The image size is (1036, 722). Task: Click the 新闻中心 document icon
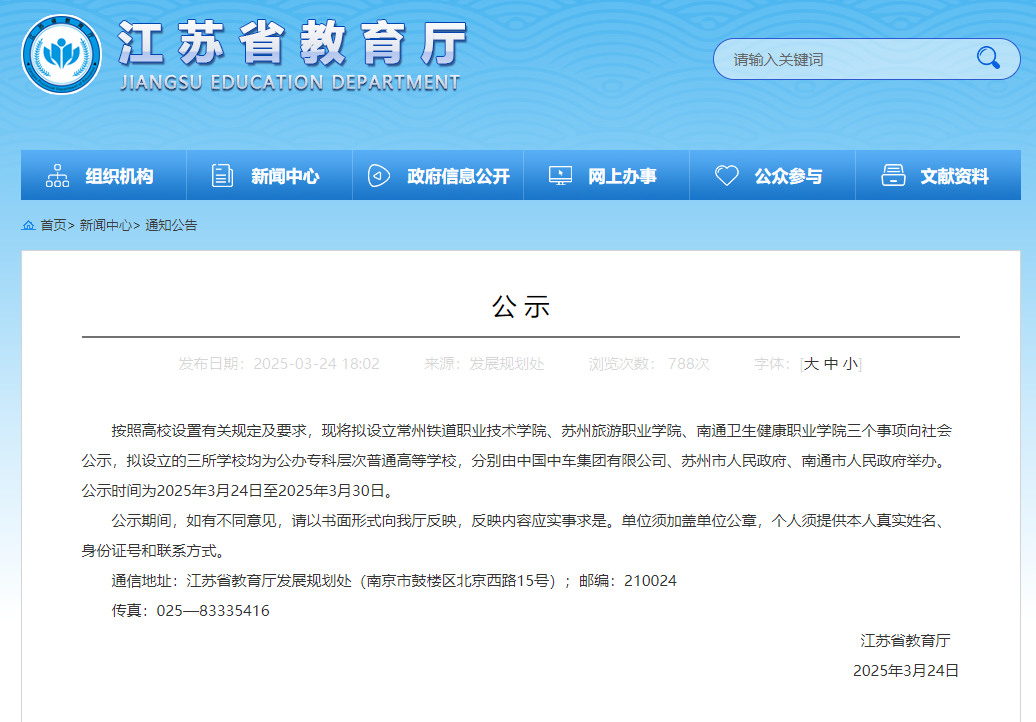coord(222,176)
